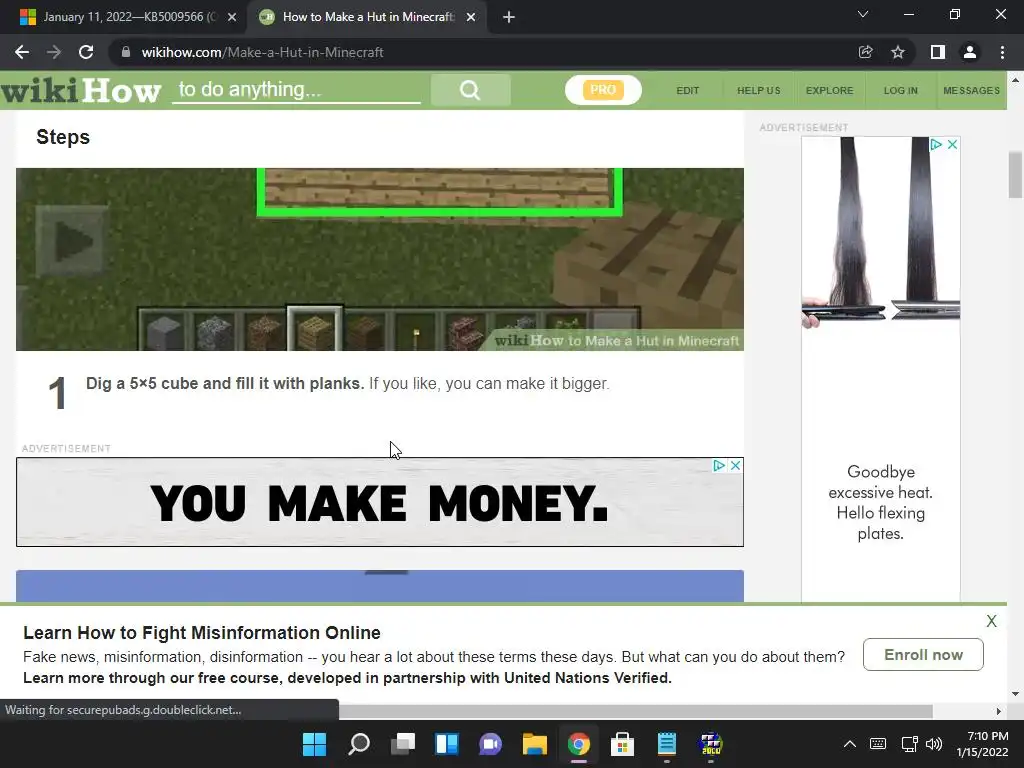Open MESSAGES in the wikiHow header

[x=971, y=90]
